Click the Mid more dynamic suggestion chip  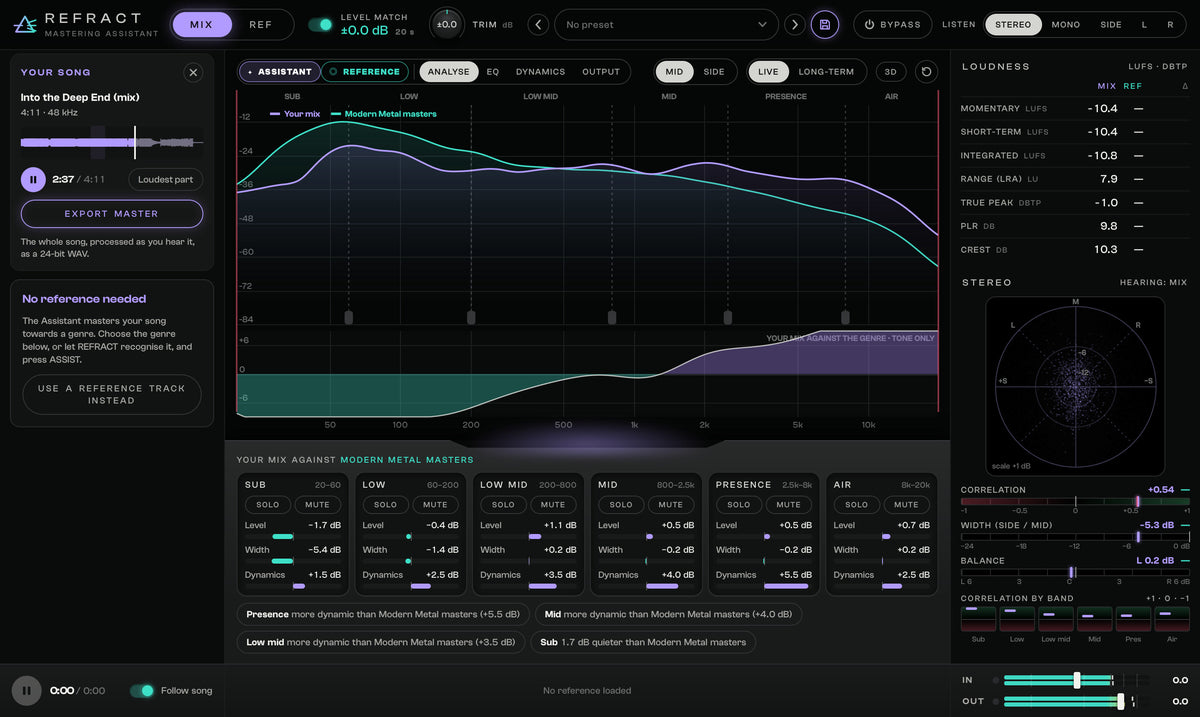668,614
